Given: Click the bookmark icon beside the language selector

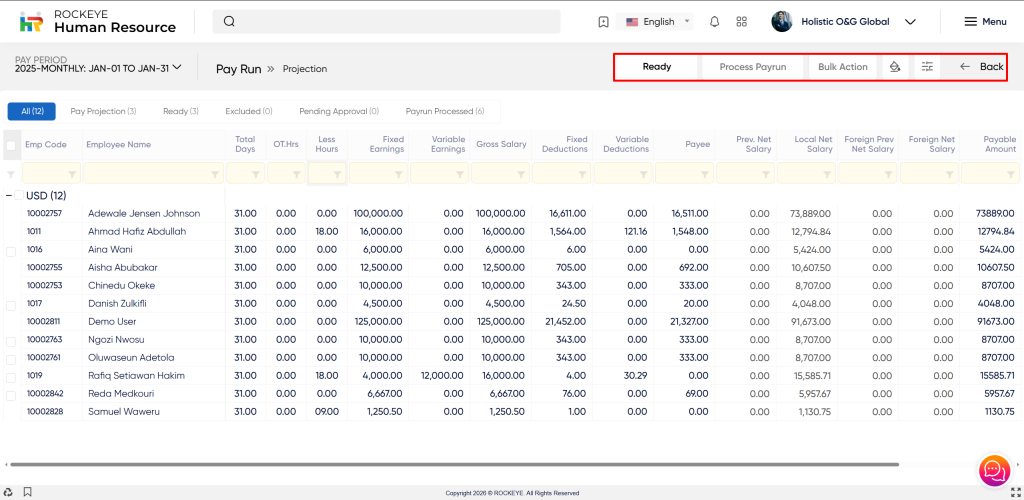Looking at the screenshot, I should 603,21.
